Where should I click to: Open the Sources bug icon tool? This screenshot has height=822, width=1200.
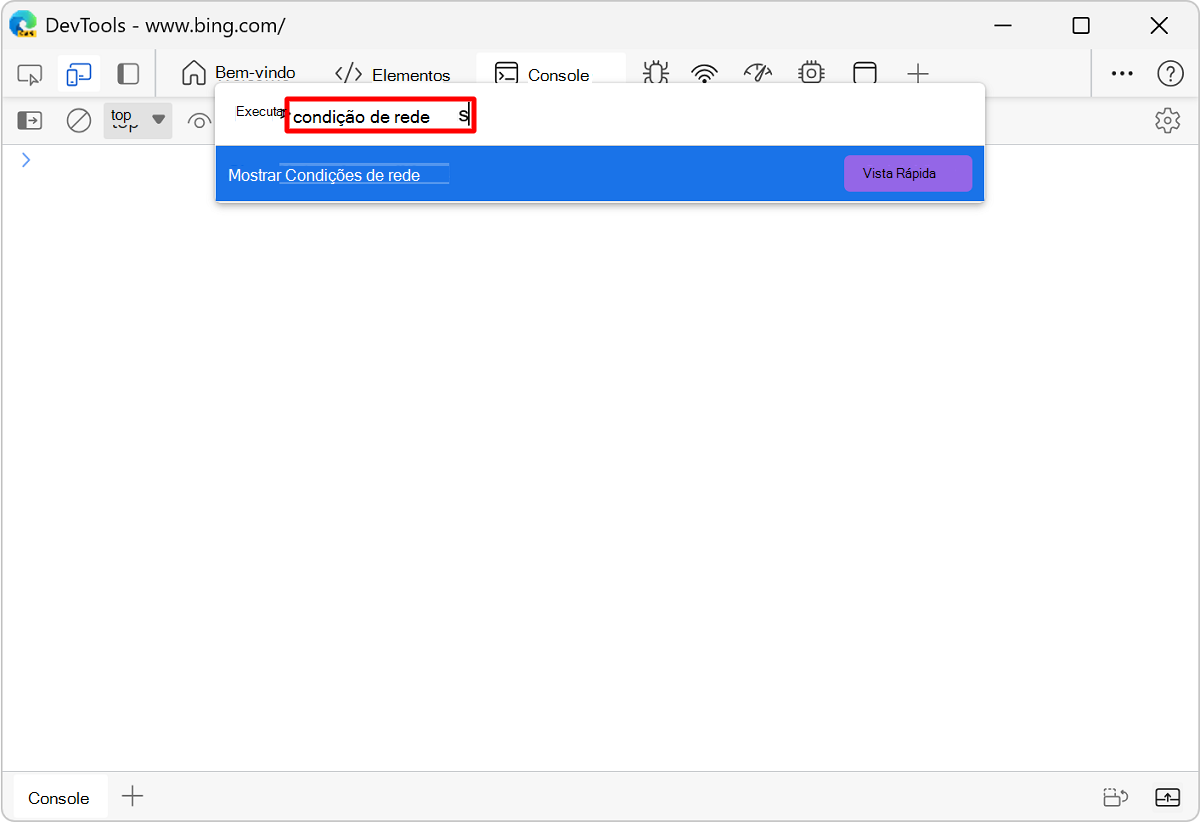[x=656, y=74]
